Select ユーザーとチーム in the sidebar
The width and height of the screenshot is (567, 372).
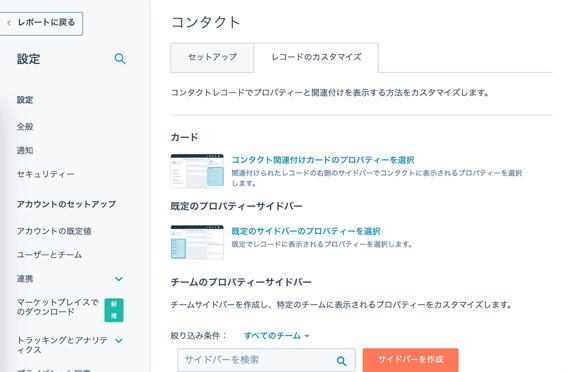50,255
